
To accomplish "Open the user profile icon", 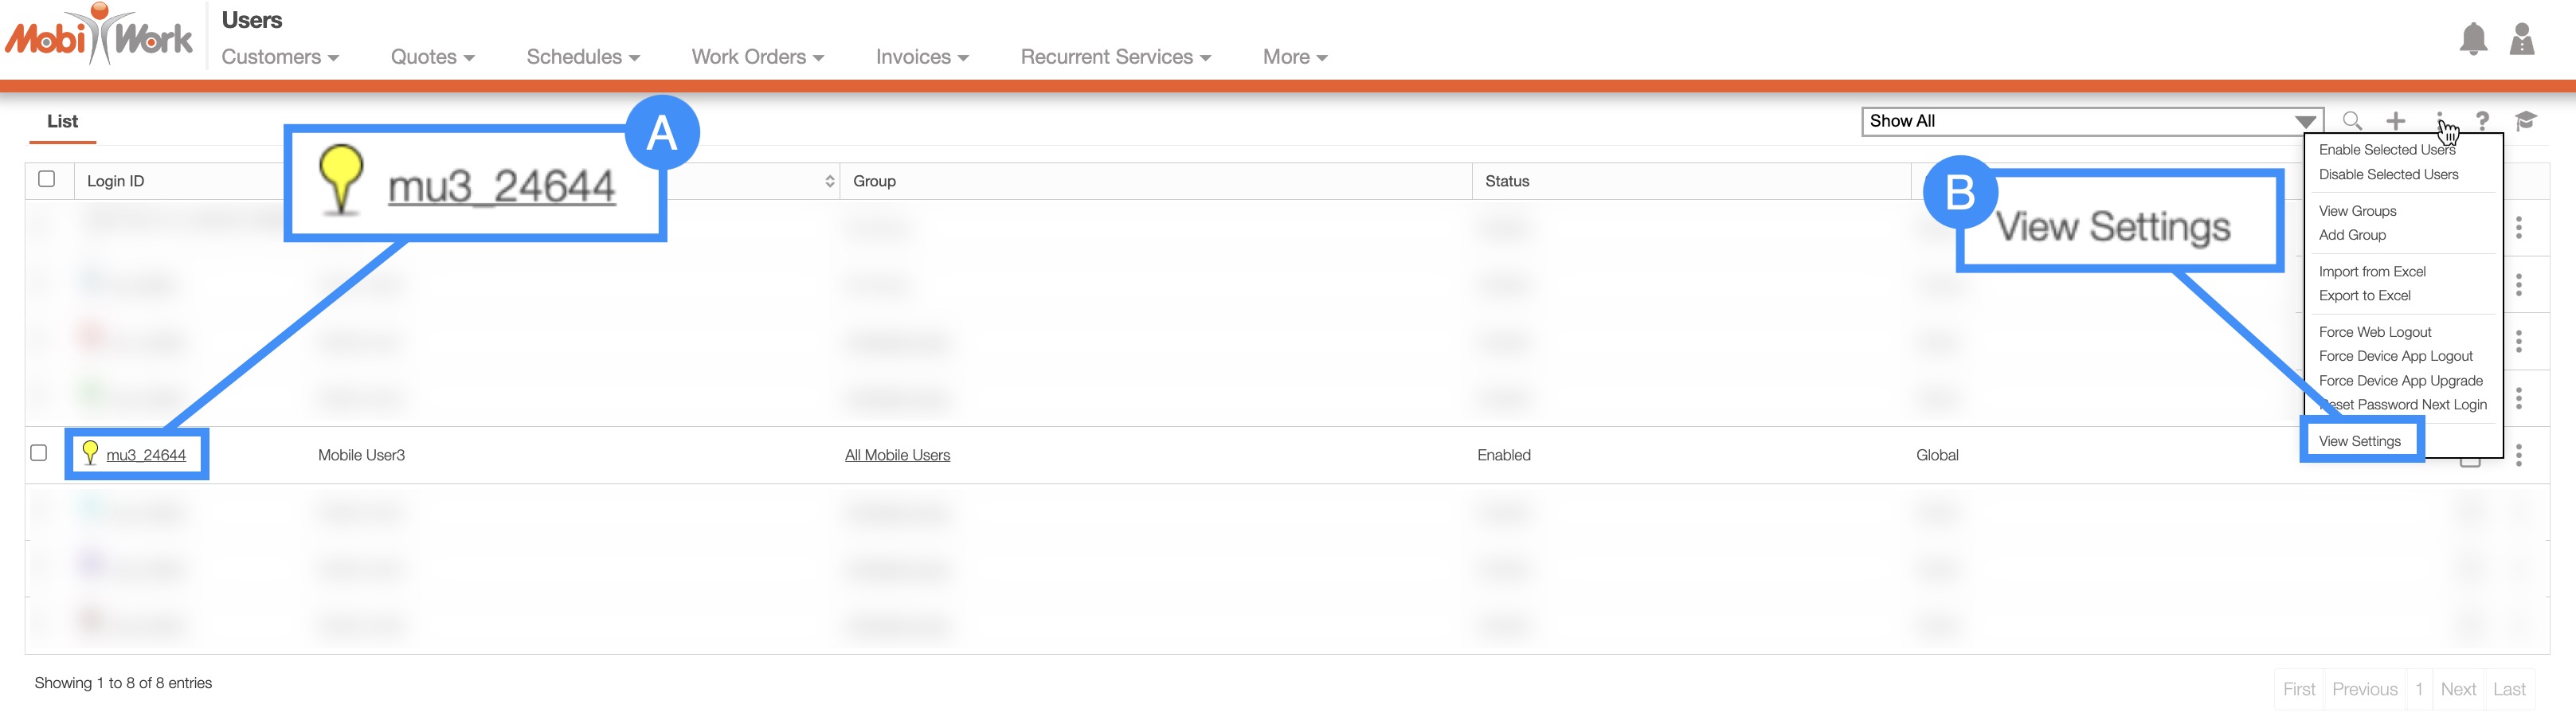I will (x=2521, y=39).
